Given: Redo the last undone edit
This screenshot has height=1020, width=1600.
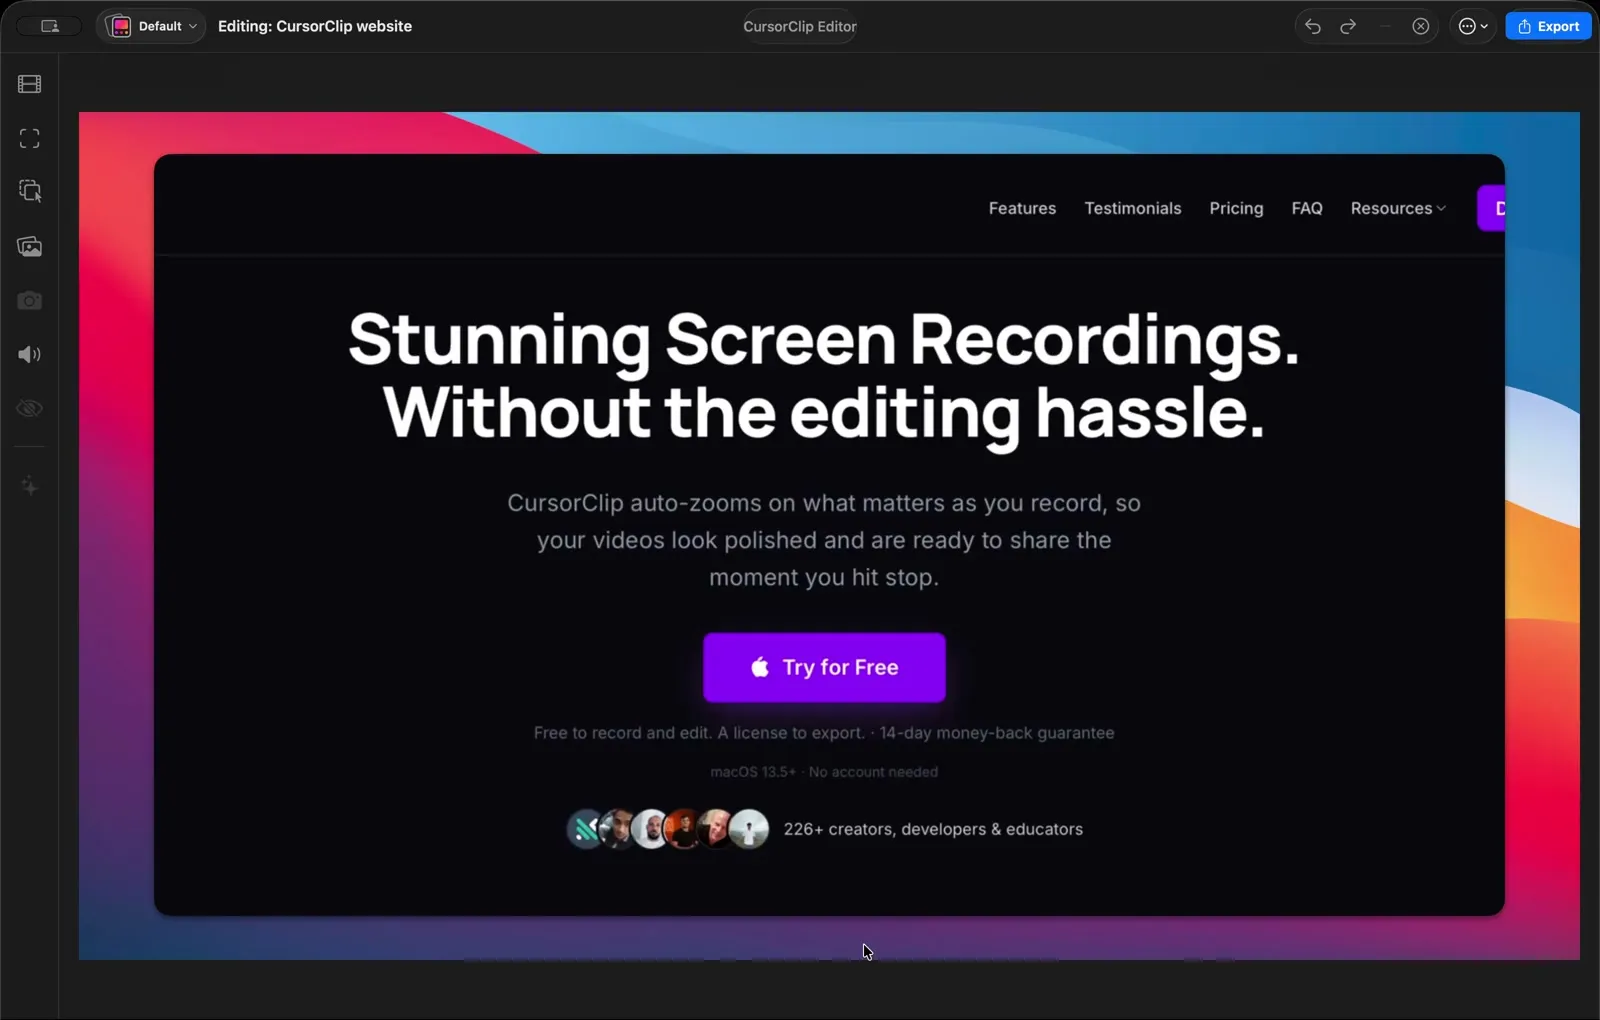Looking at the screenshot, I should click(x=1348, y=26).
